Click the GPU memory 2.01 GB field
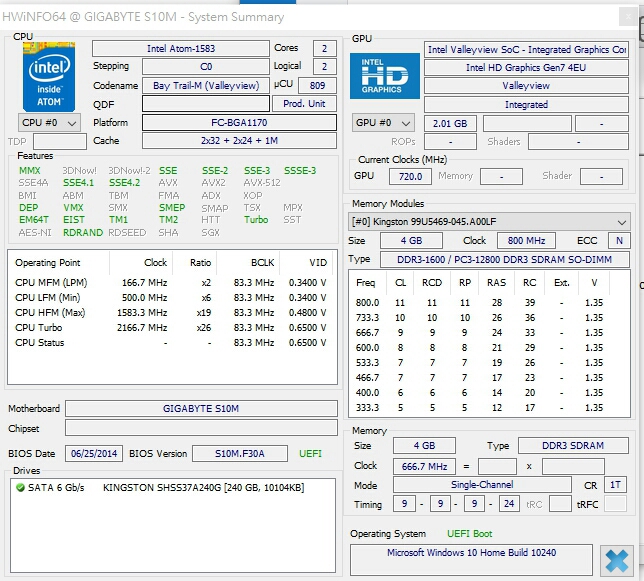The height and width of the screenshot is (581, 644). point(450,123)
